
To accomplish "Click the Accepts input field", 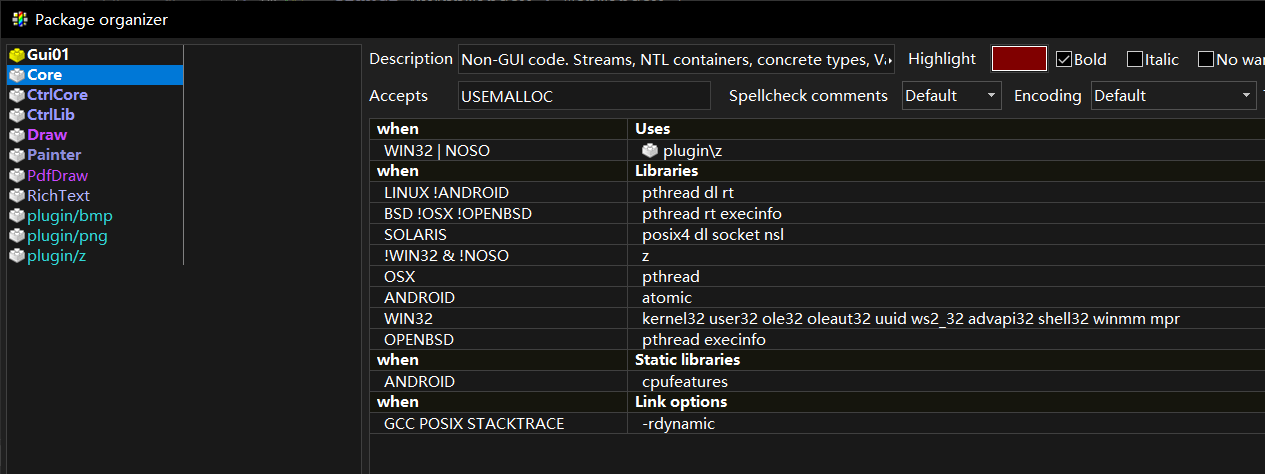I will pos(584,96).
